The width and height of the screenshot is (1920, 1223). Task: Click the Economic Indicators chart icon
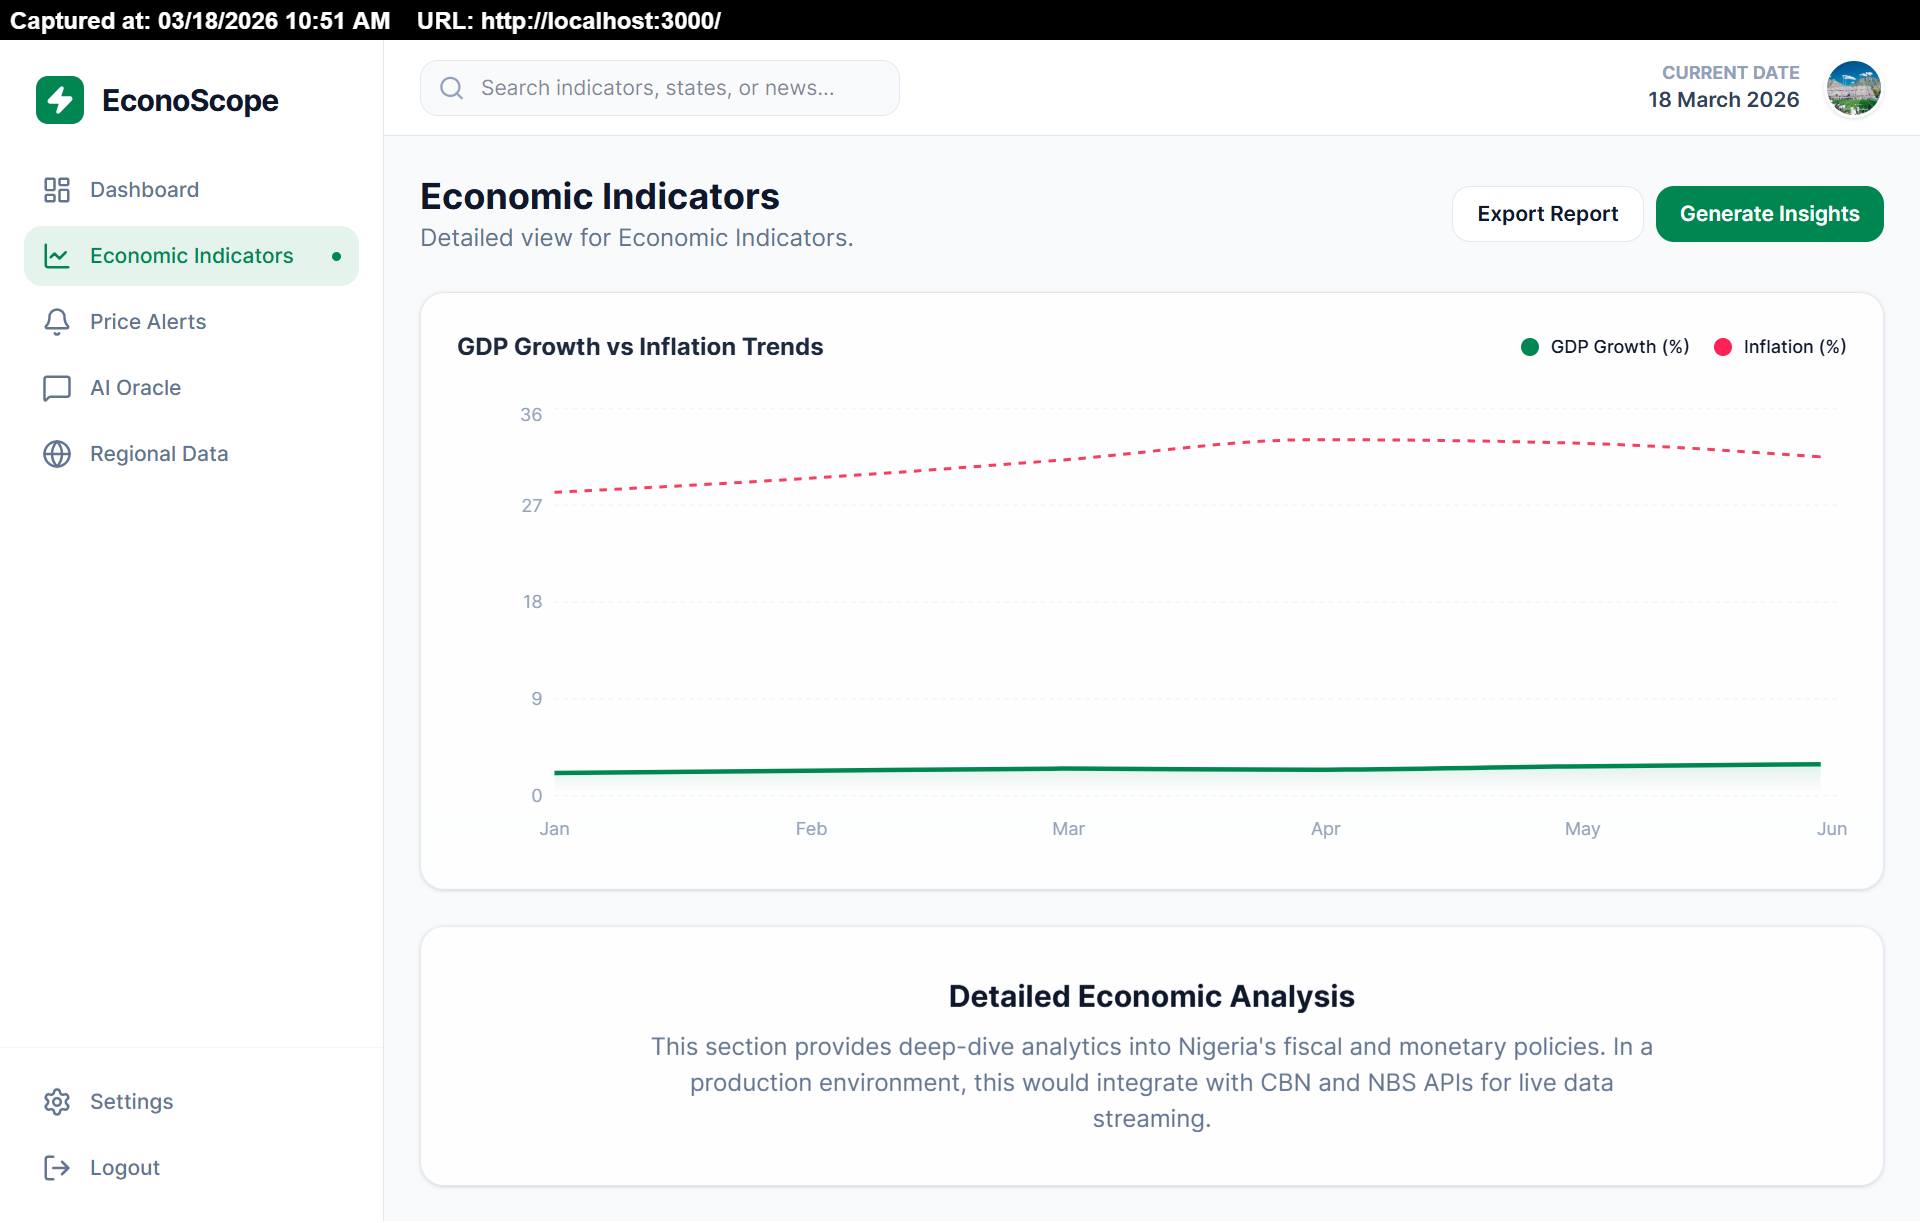click(57, 256)
